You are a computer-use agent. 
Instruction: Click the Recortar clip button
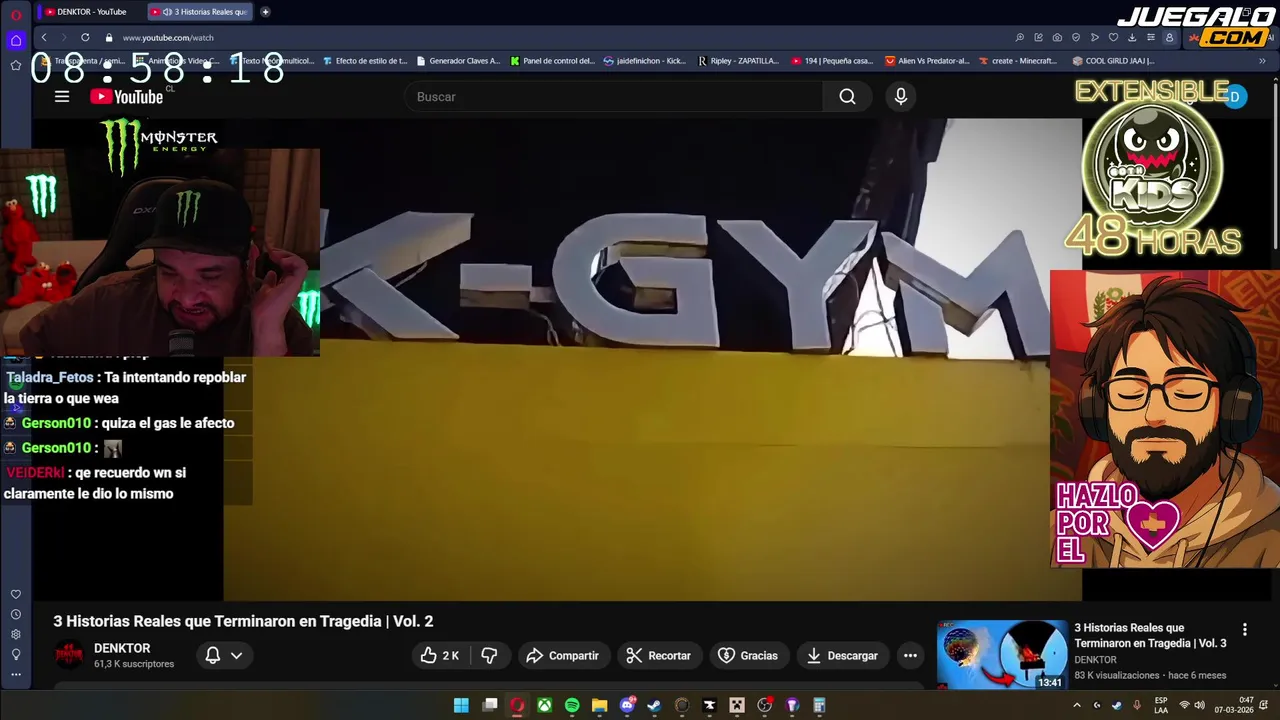click(x=658, y=656)
